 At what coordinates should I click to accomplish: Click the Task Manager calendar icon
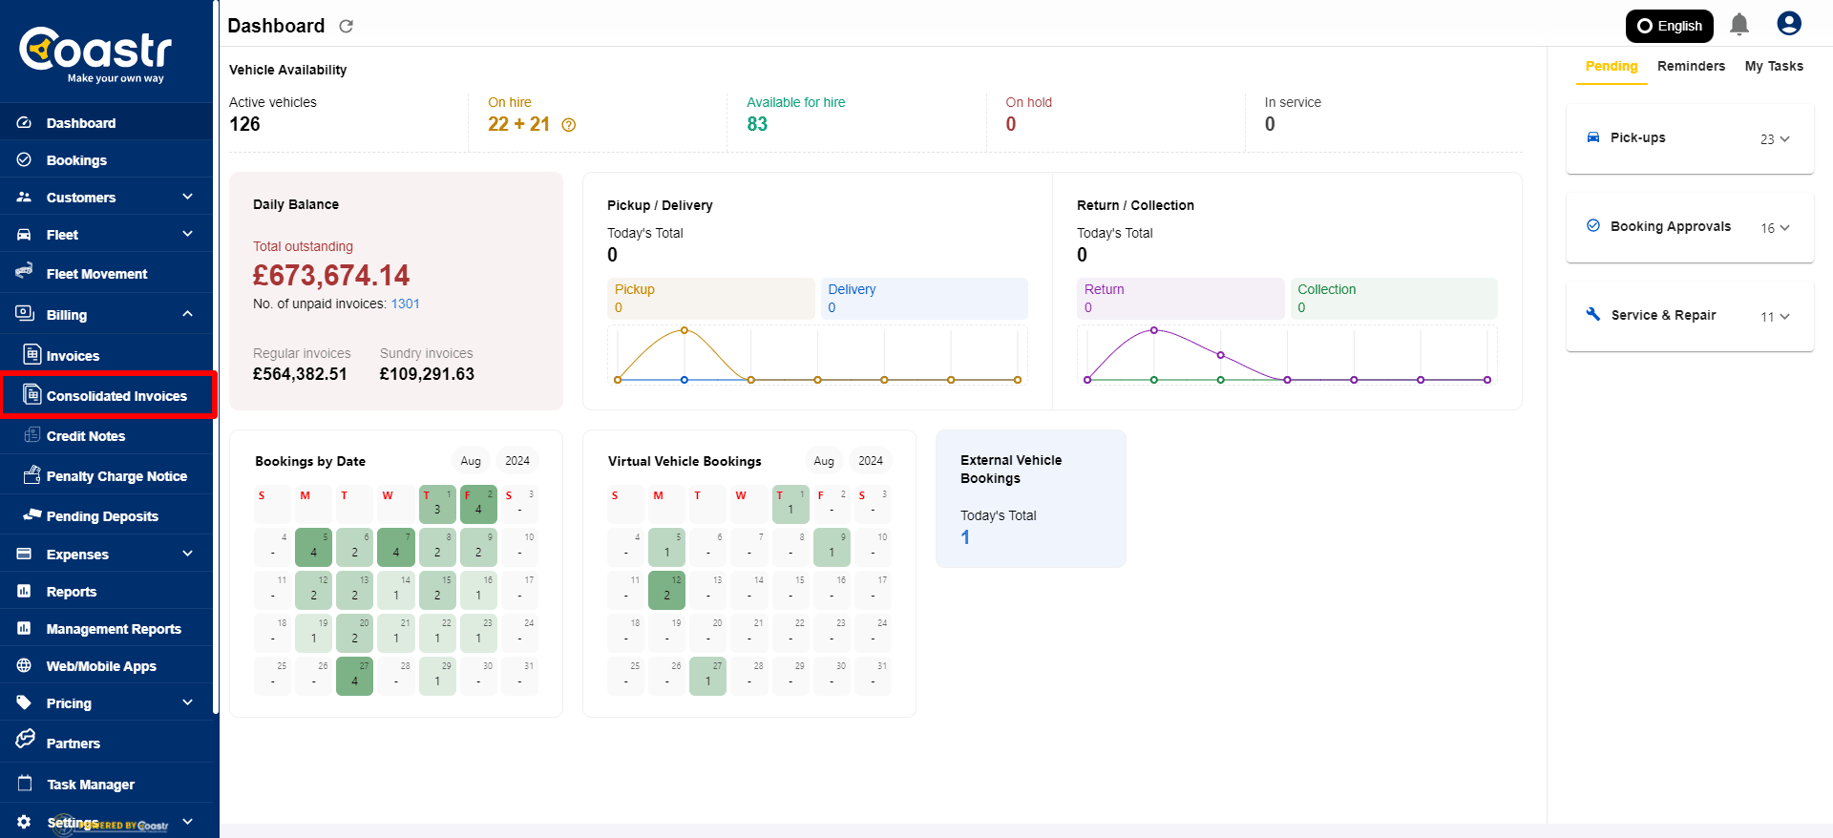pos(25,784)
